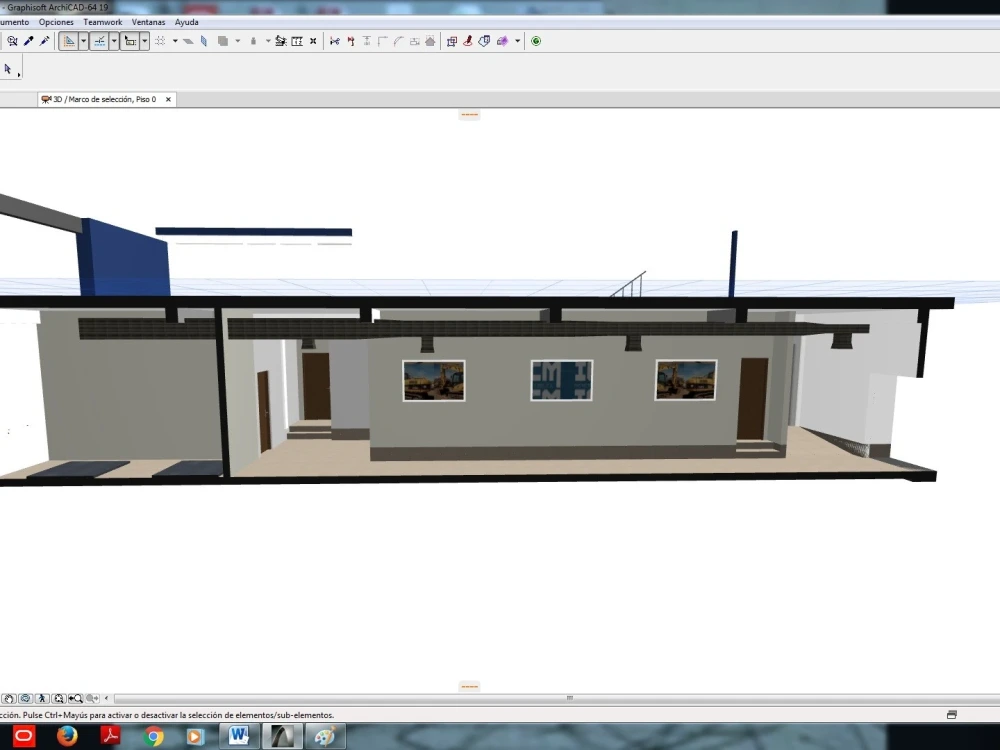This screenshot has height=750, width=1000.
Task: Select the 3D / Marco de selección tab
Action: pos(105,99)
